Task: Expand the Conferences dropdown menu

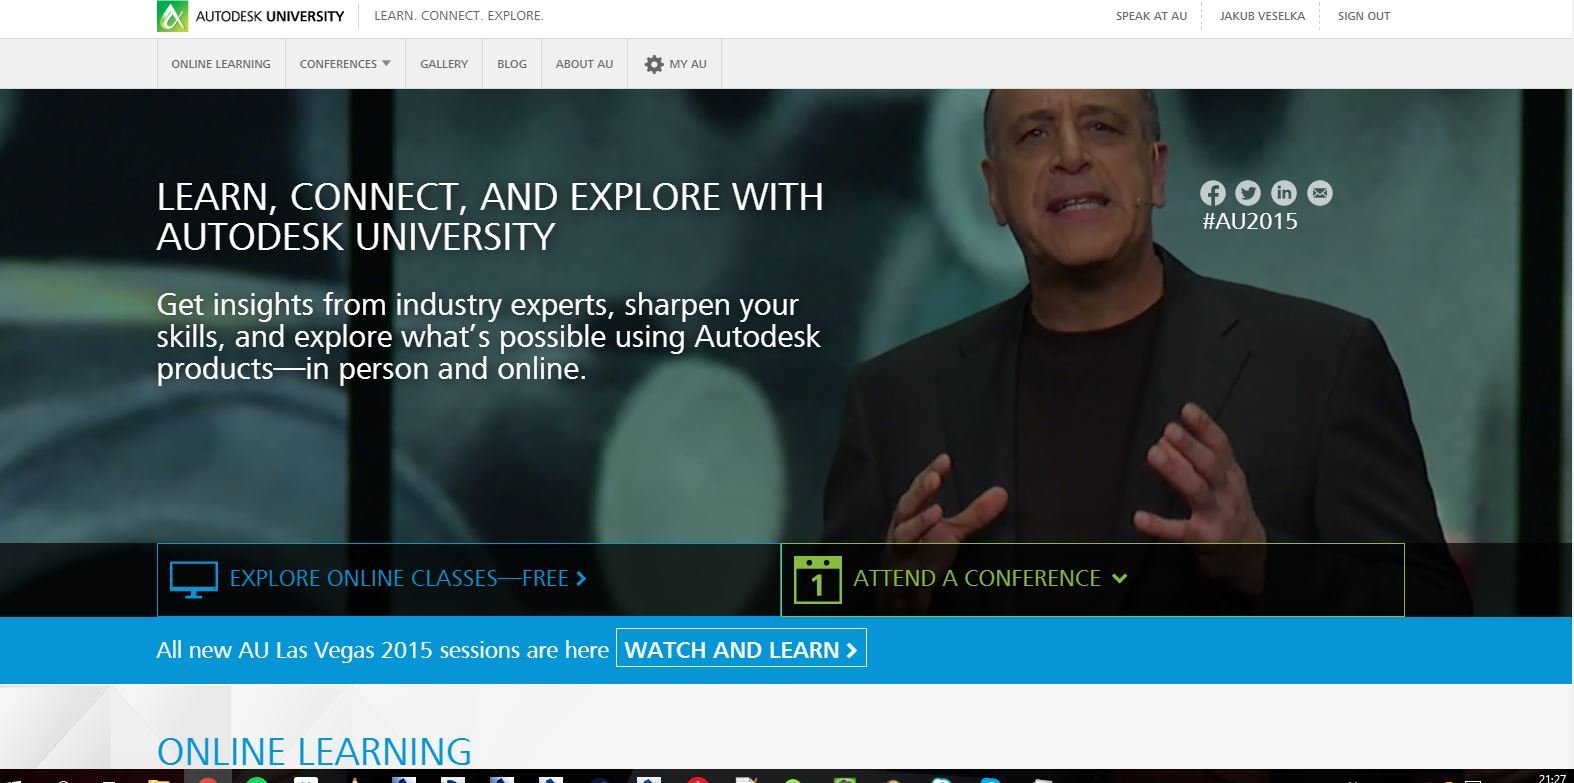Action: pyautogui.click(x=345, y=64)
